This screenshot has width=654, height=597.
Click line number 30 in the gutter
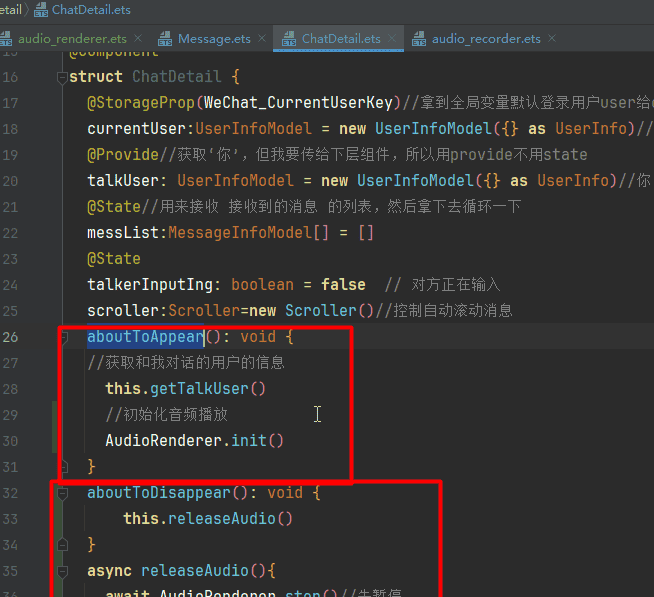(10, 441)
